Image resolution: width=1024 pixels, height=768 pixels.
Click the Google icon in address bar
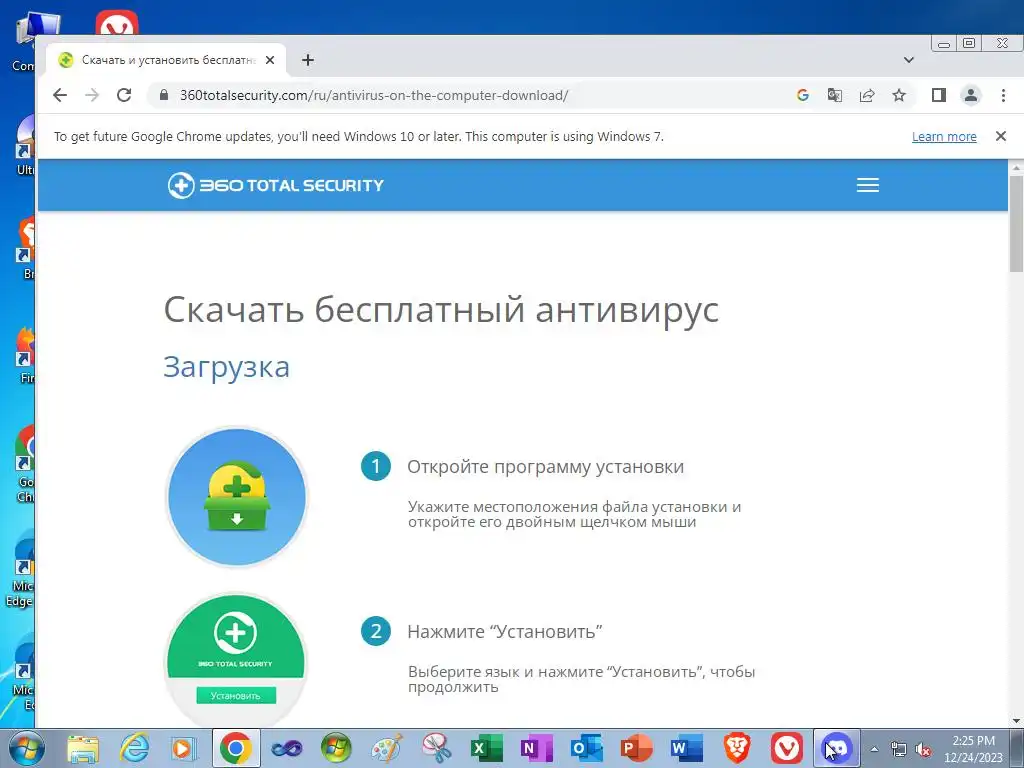[x=803, y=95]
